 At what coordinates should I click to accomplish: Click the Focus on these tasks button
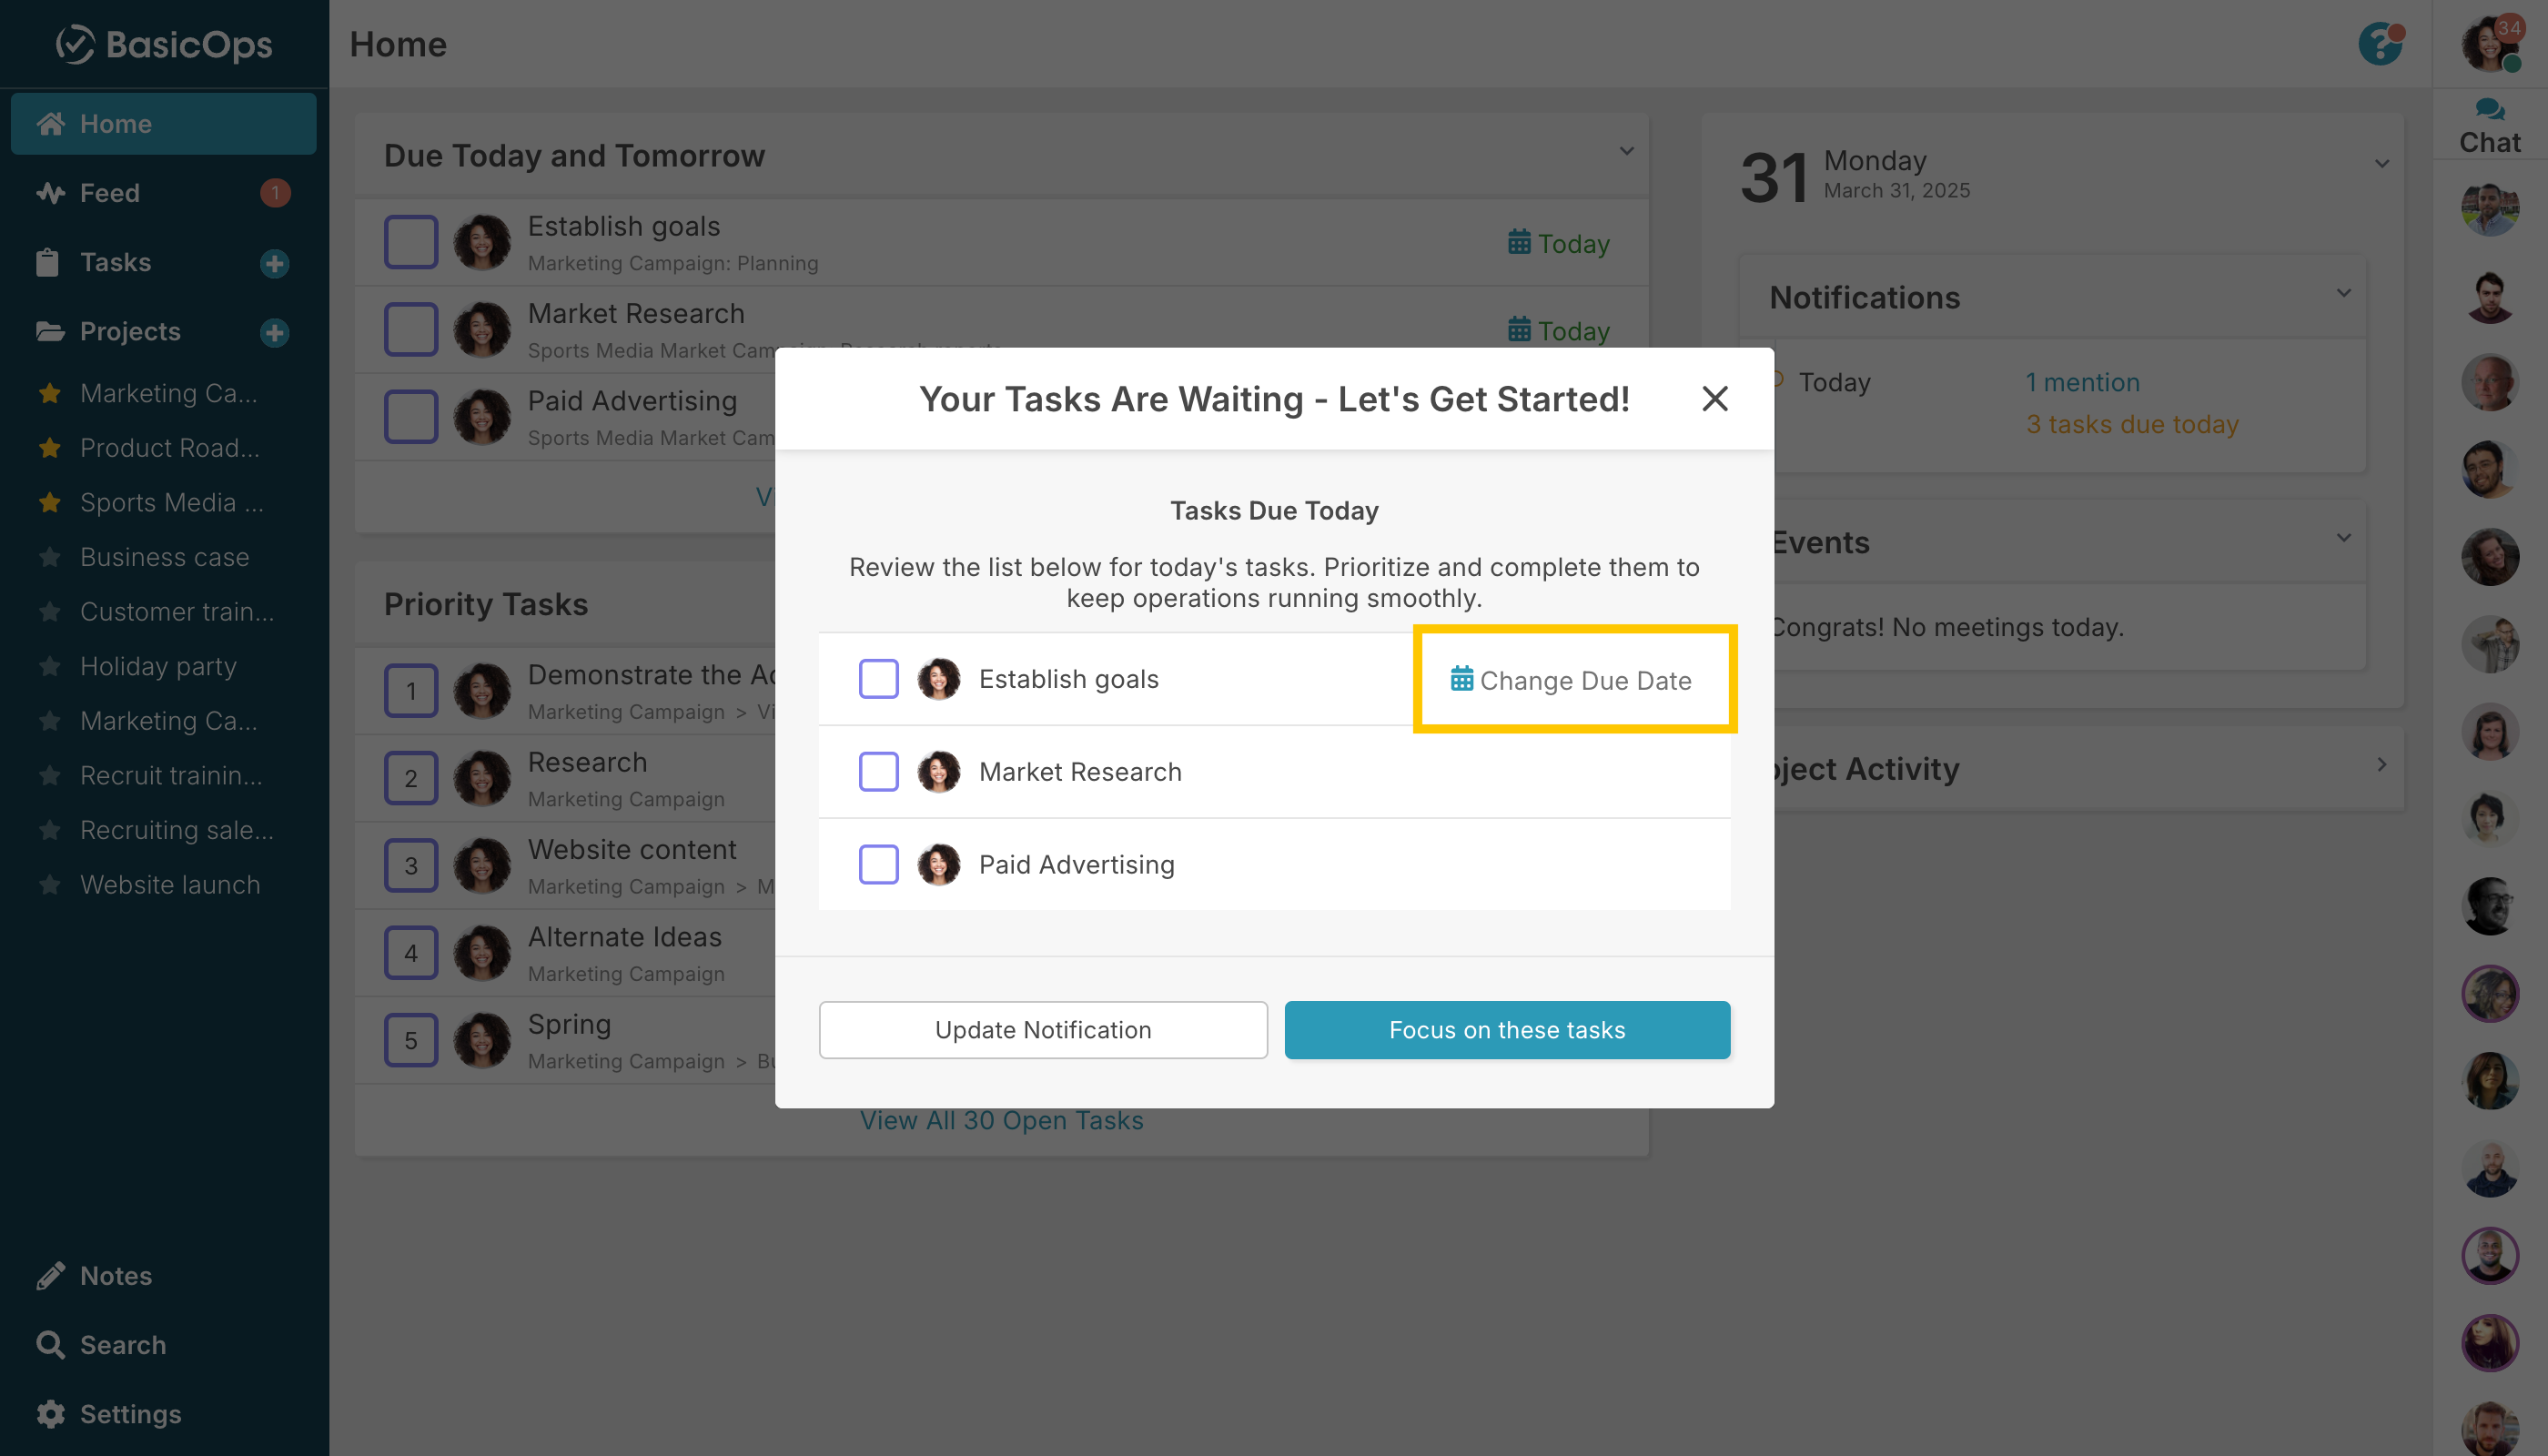point(1506,1030)
